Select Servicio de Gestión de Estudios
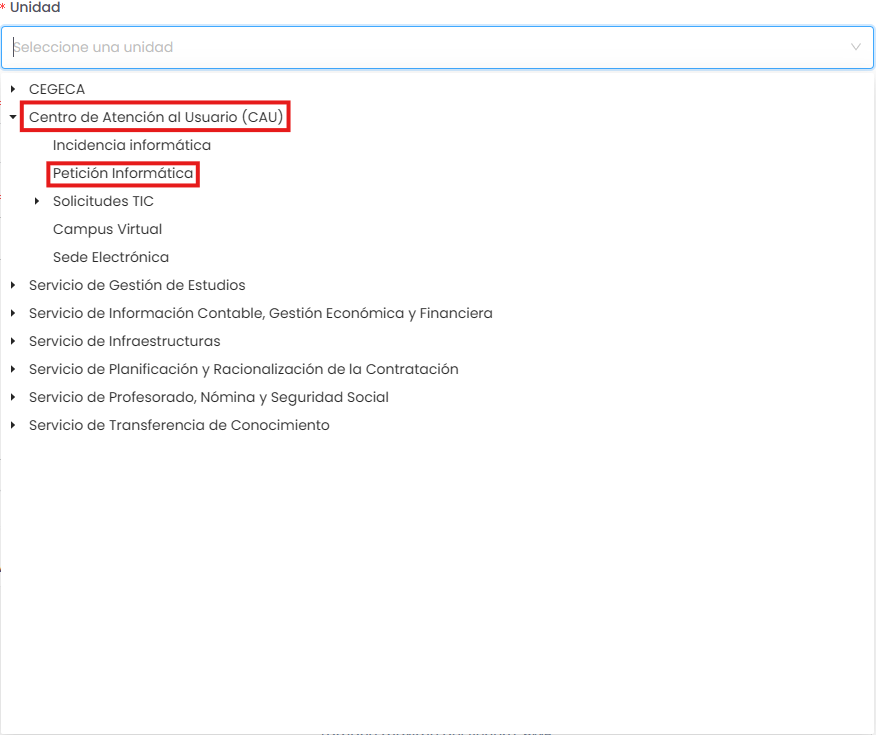 [137, 285]
